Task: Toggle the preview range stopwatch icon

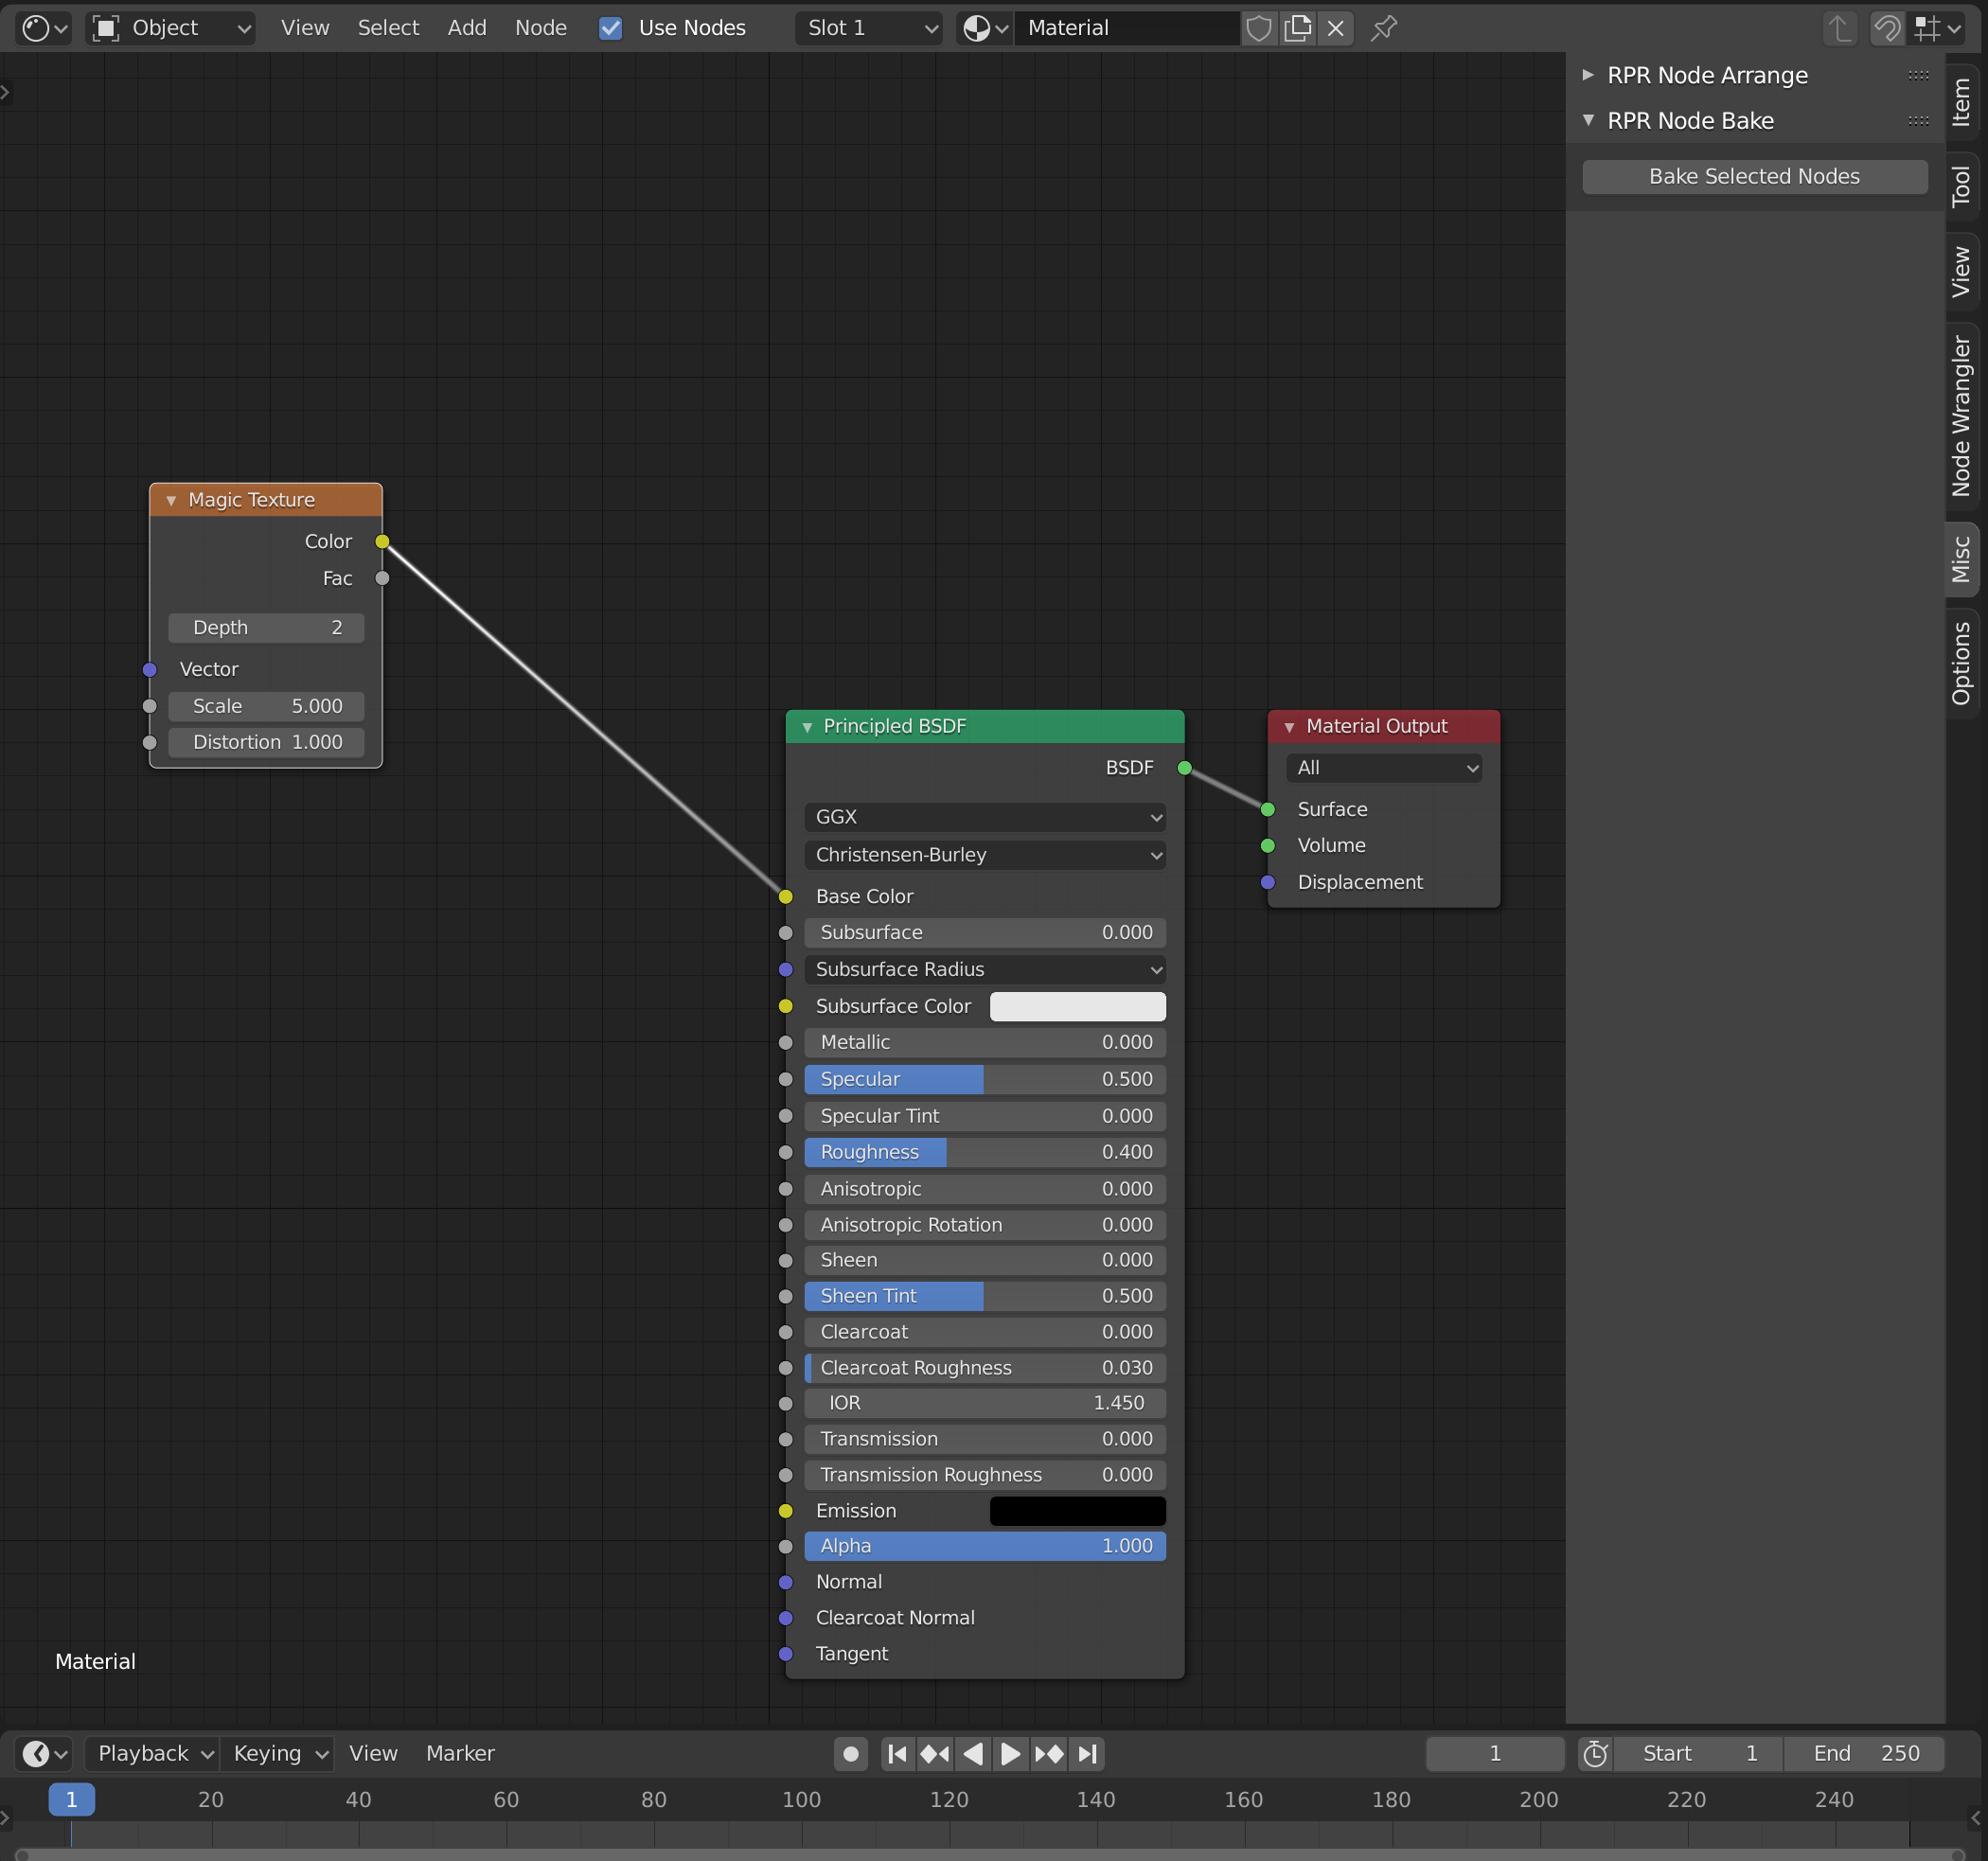Action: pyautogui.click(x=1596, y=1753)
